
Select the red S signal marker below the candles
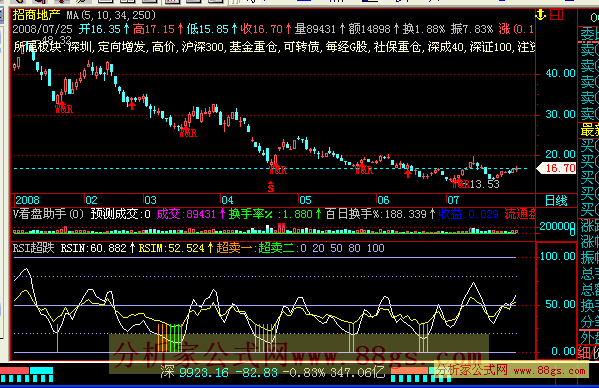tap(271, 187)
